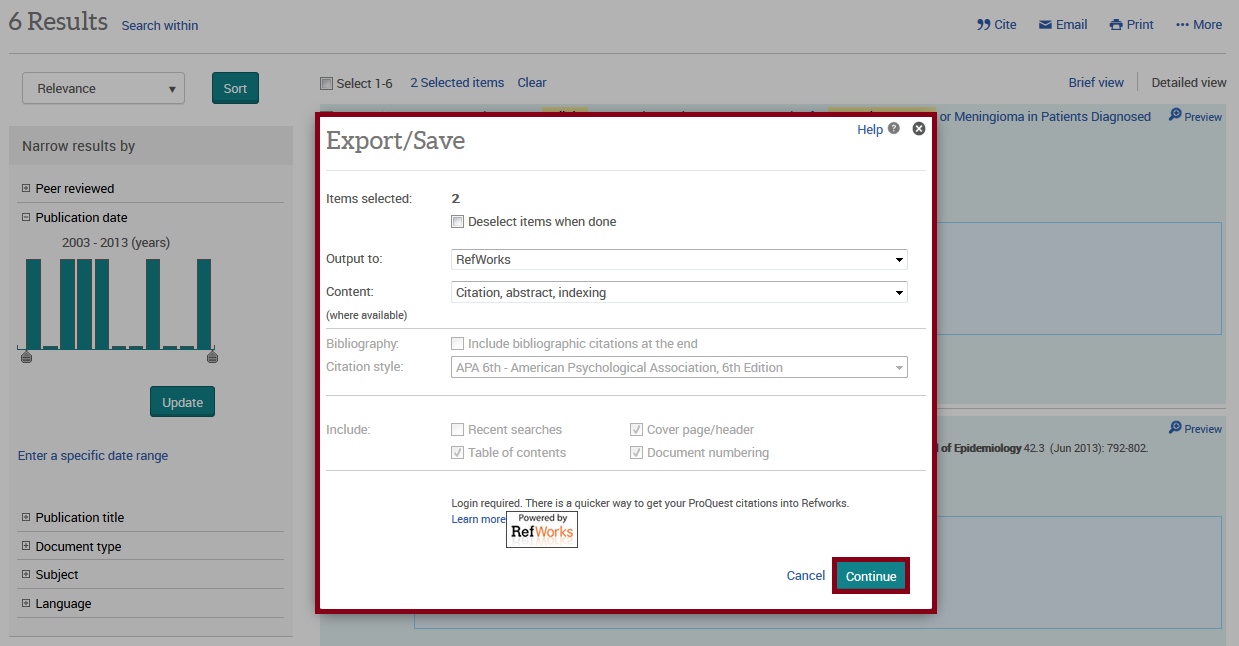
Task: Click the Cancel link
Action: pos(805,575)
